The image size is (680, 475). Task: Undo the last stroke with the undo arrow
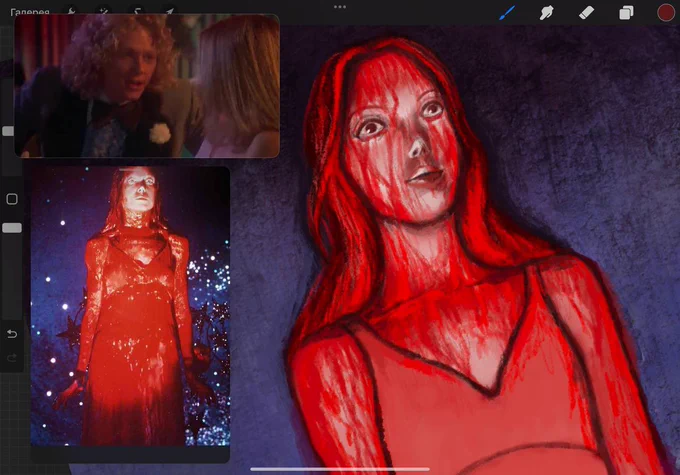pos(12,334)
